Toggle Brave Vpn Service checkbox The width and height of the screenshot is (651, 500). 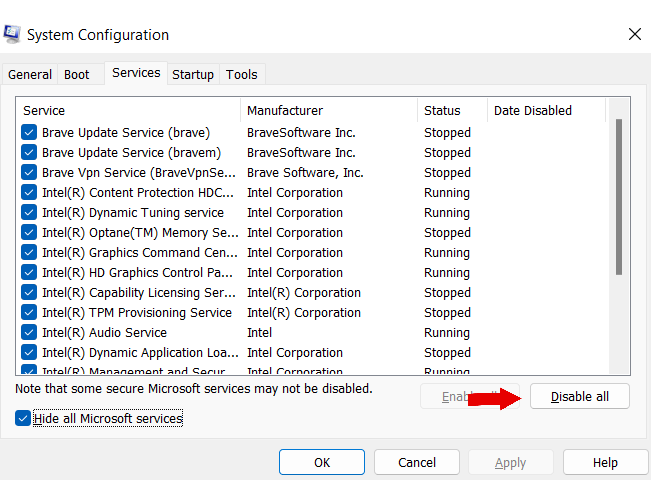[x=29, y=173]
